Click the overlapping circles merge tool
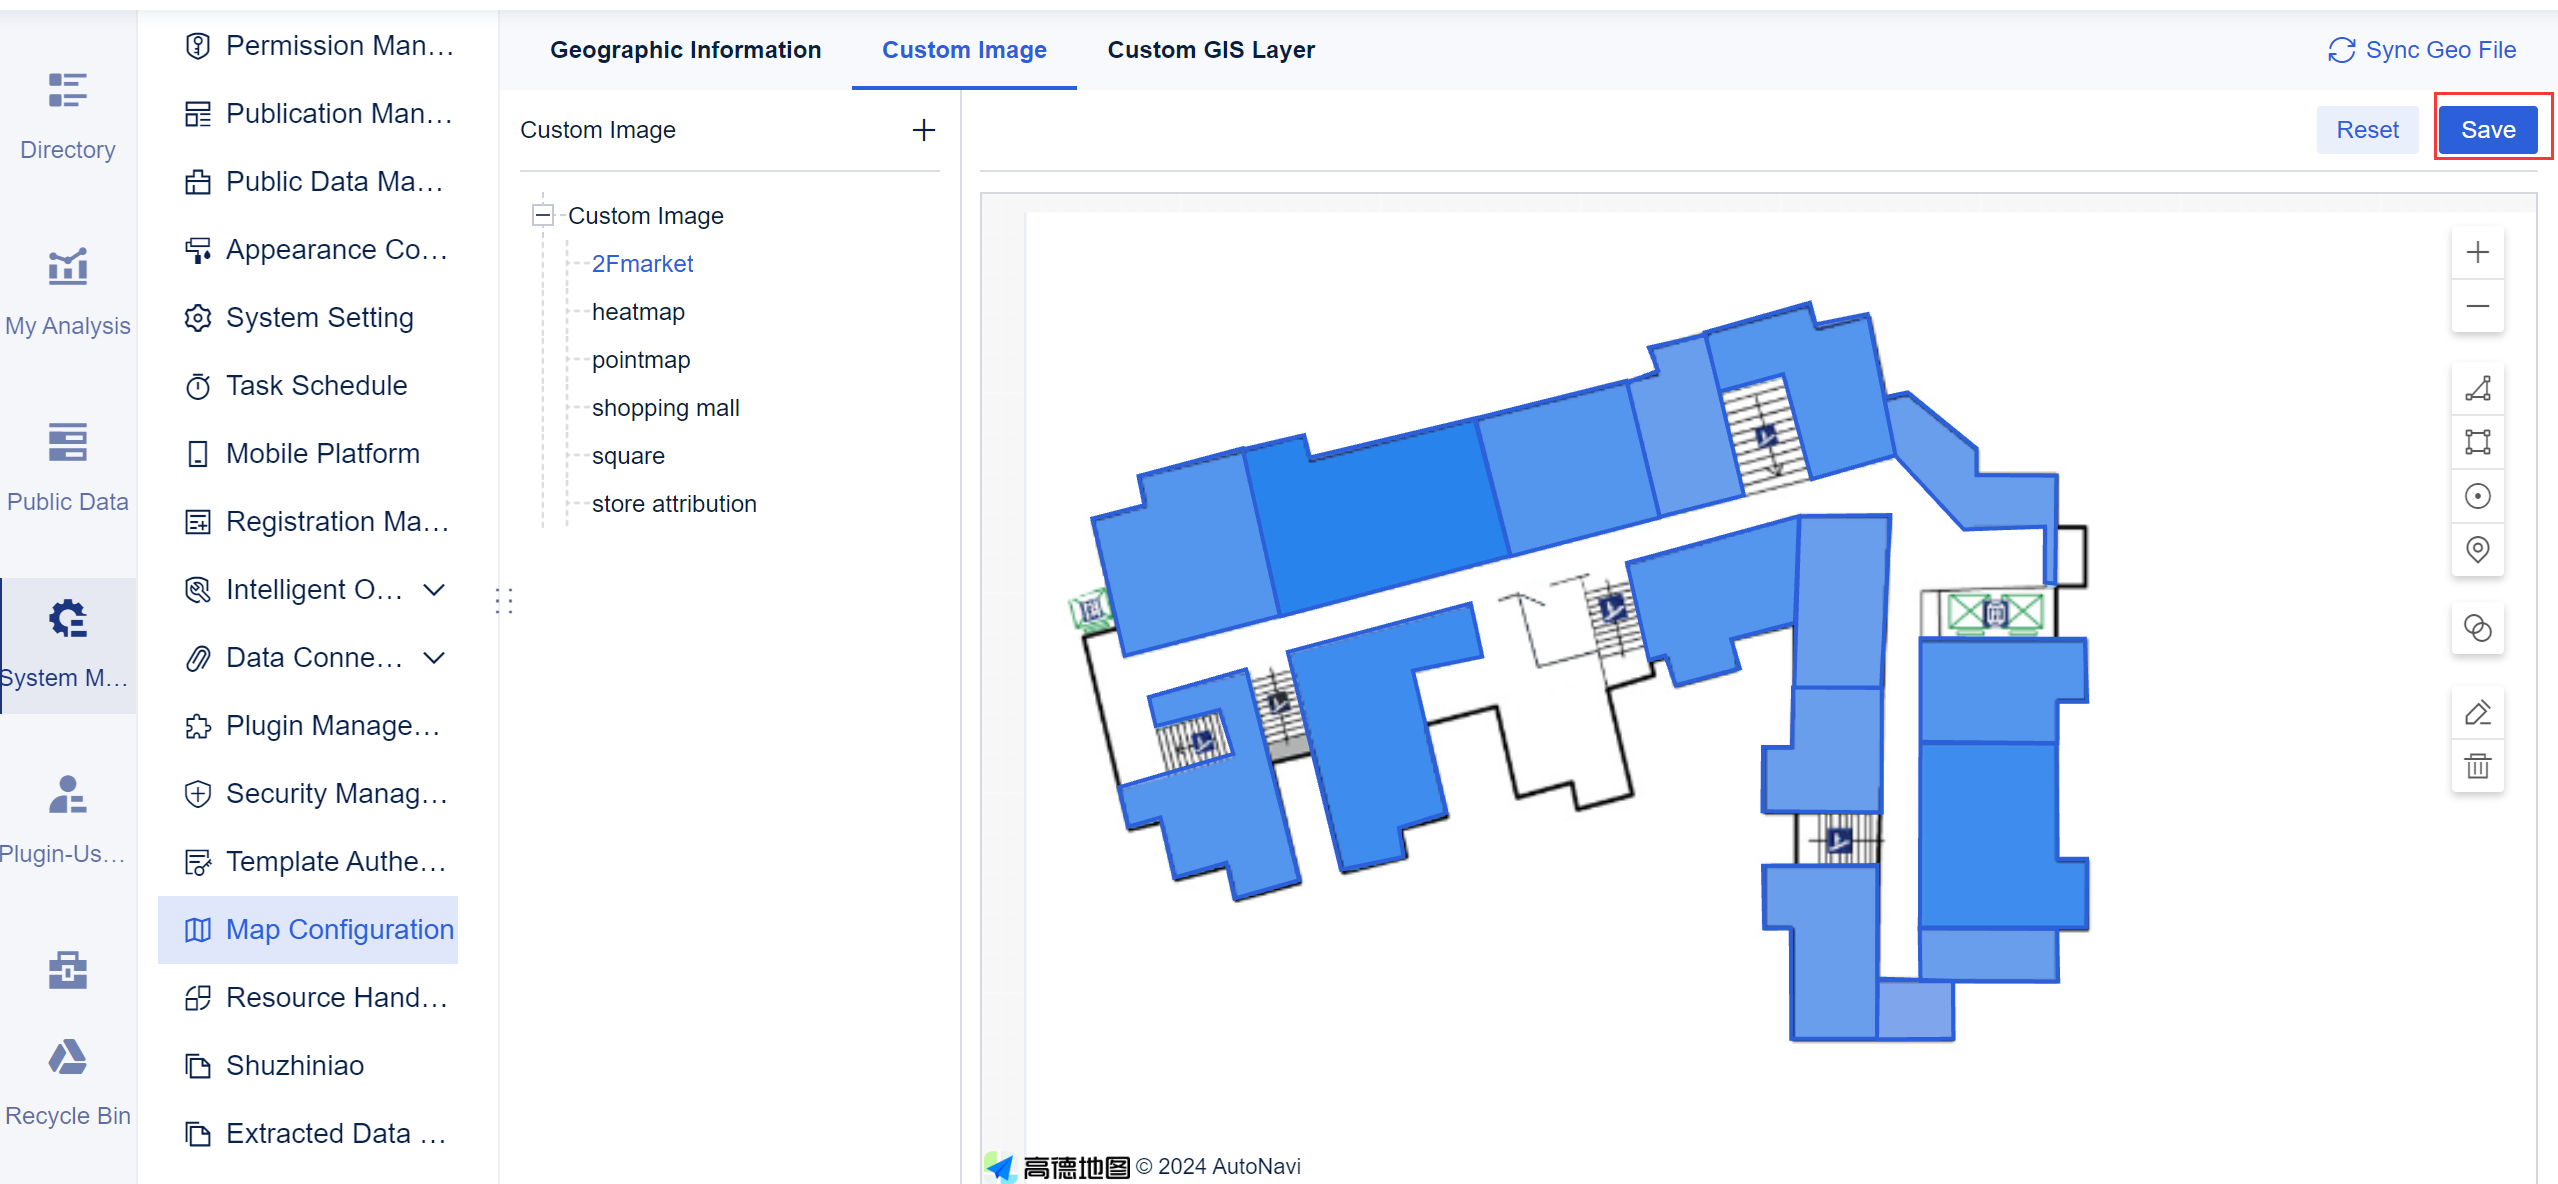This screenshot has width=2558, height=1184. (2477, 628)
